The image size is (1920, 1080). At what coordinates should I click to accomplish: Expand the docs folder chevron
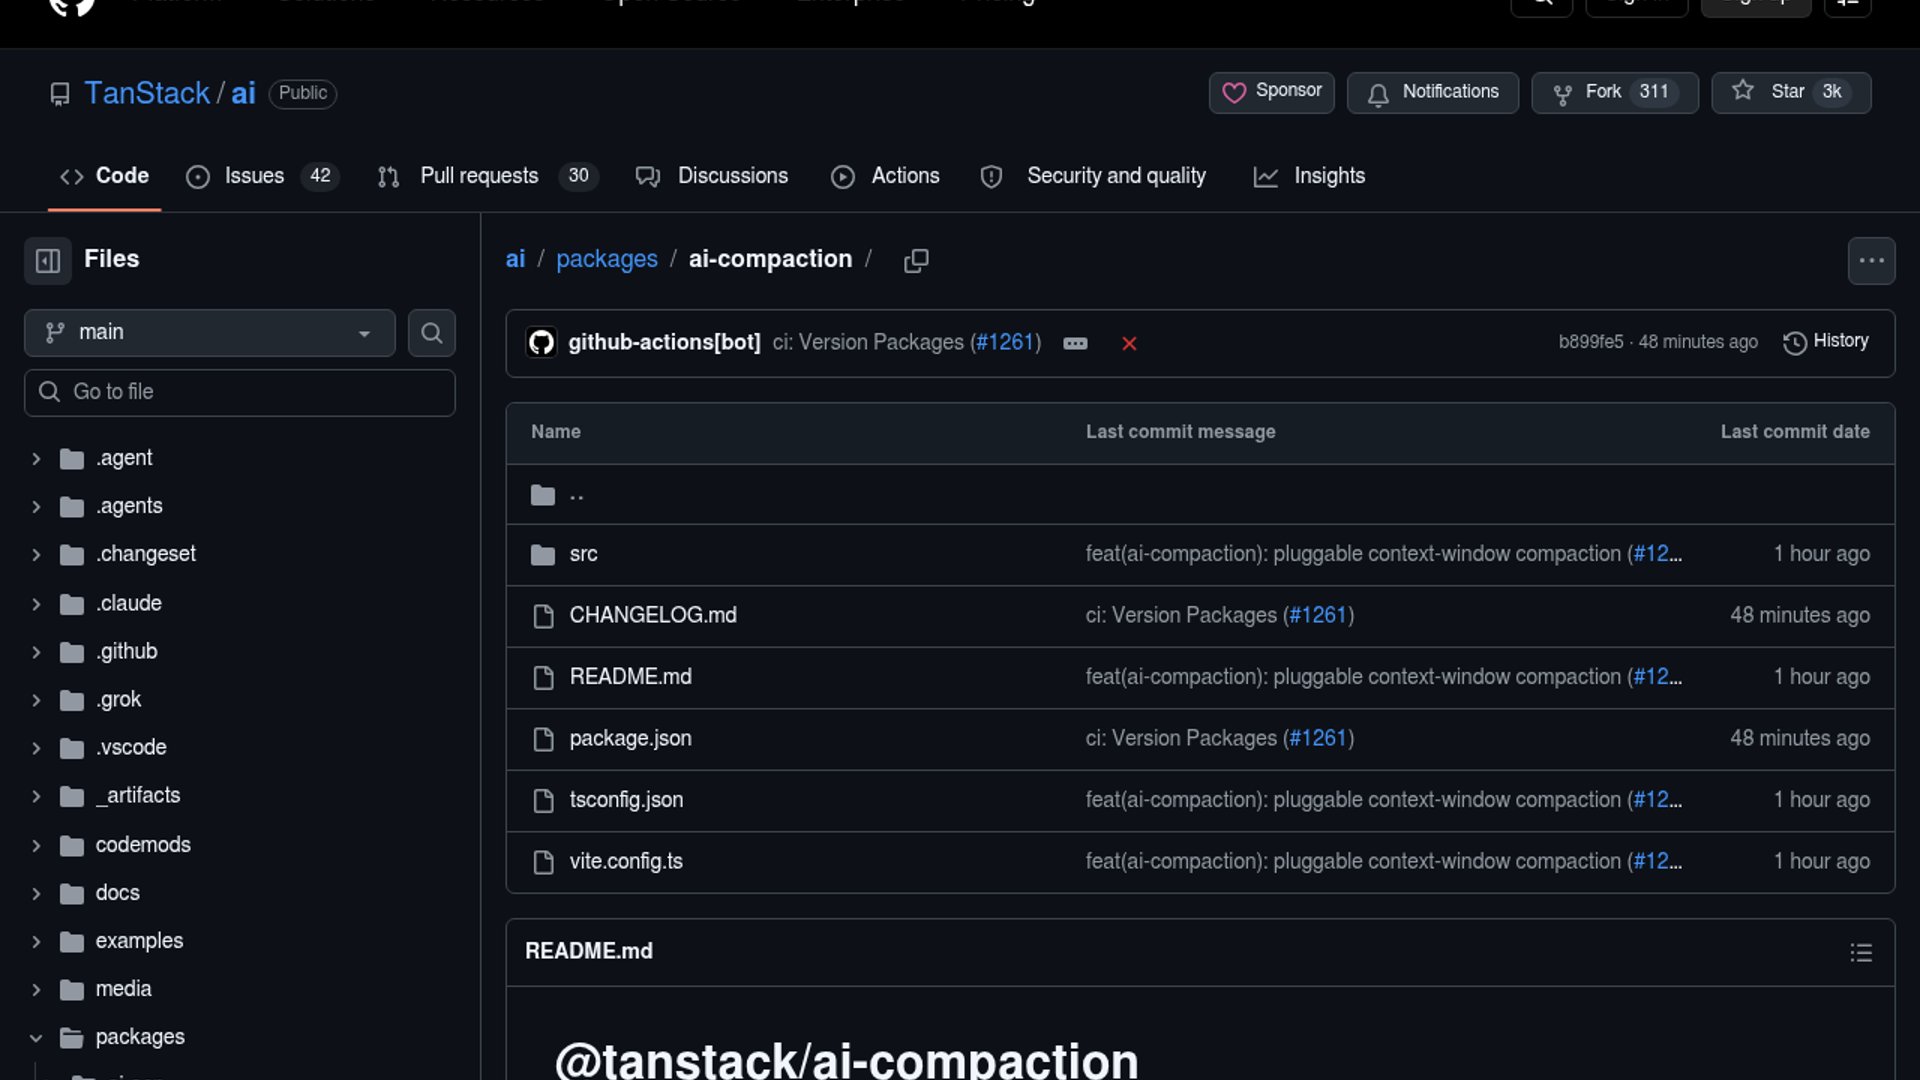click(x=36, y=894)
